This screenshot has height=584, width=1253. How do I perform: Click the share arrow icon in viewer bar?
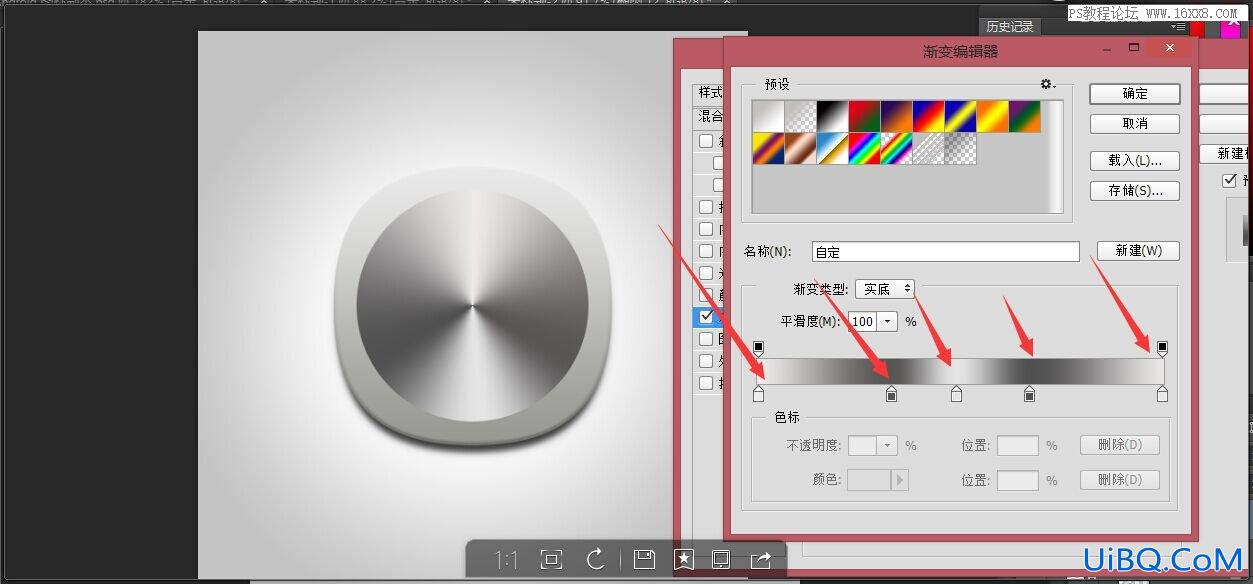click(x=760, y=559)
